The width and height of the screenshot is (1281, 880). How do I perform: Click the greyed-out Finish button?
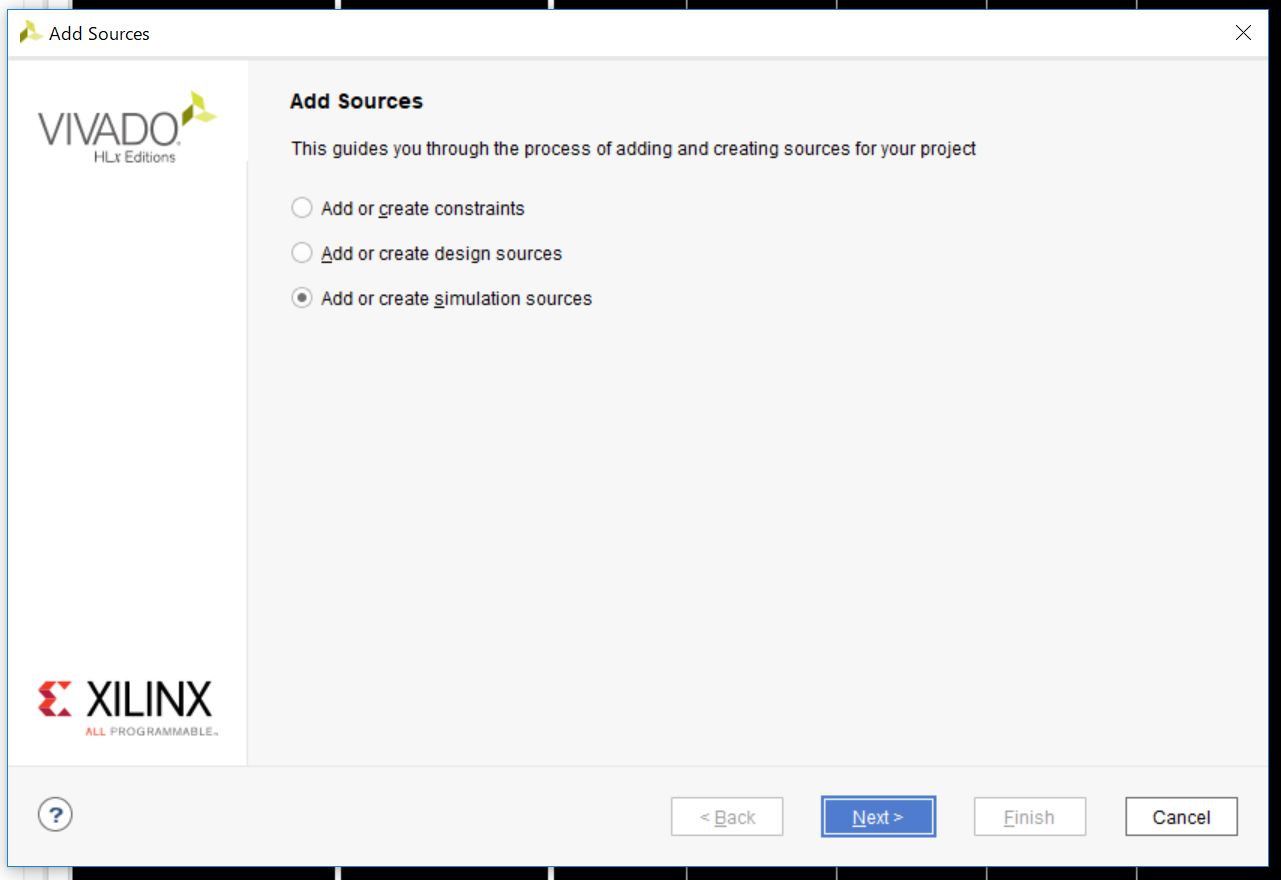point(1029,817)
